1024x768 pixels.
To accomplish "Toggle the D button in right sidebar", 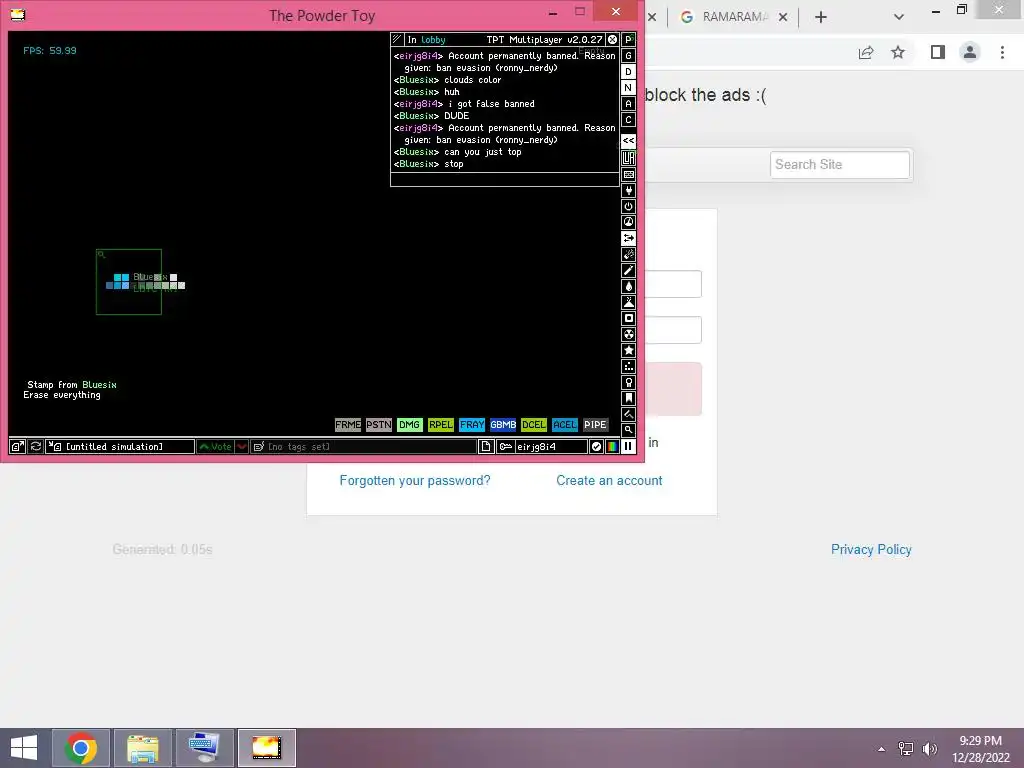I will (x=628, y=72).
